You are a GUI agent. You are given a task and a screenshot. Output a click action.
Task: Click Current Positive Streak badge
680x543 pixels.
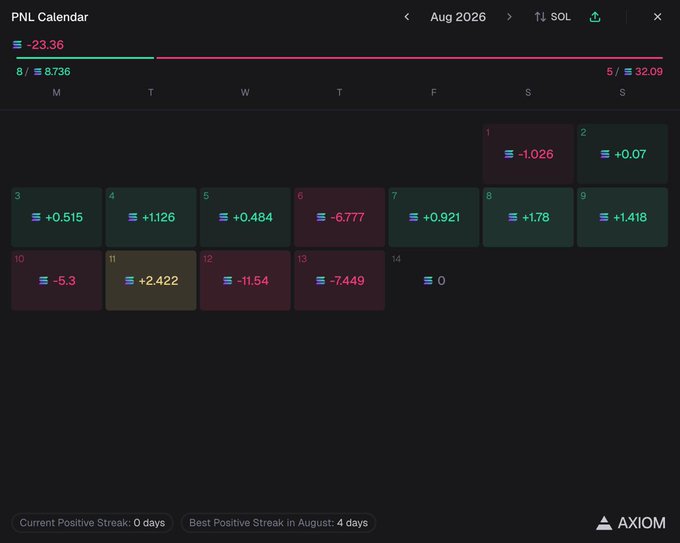(x=92, y=523)
